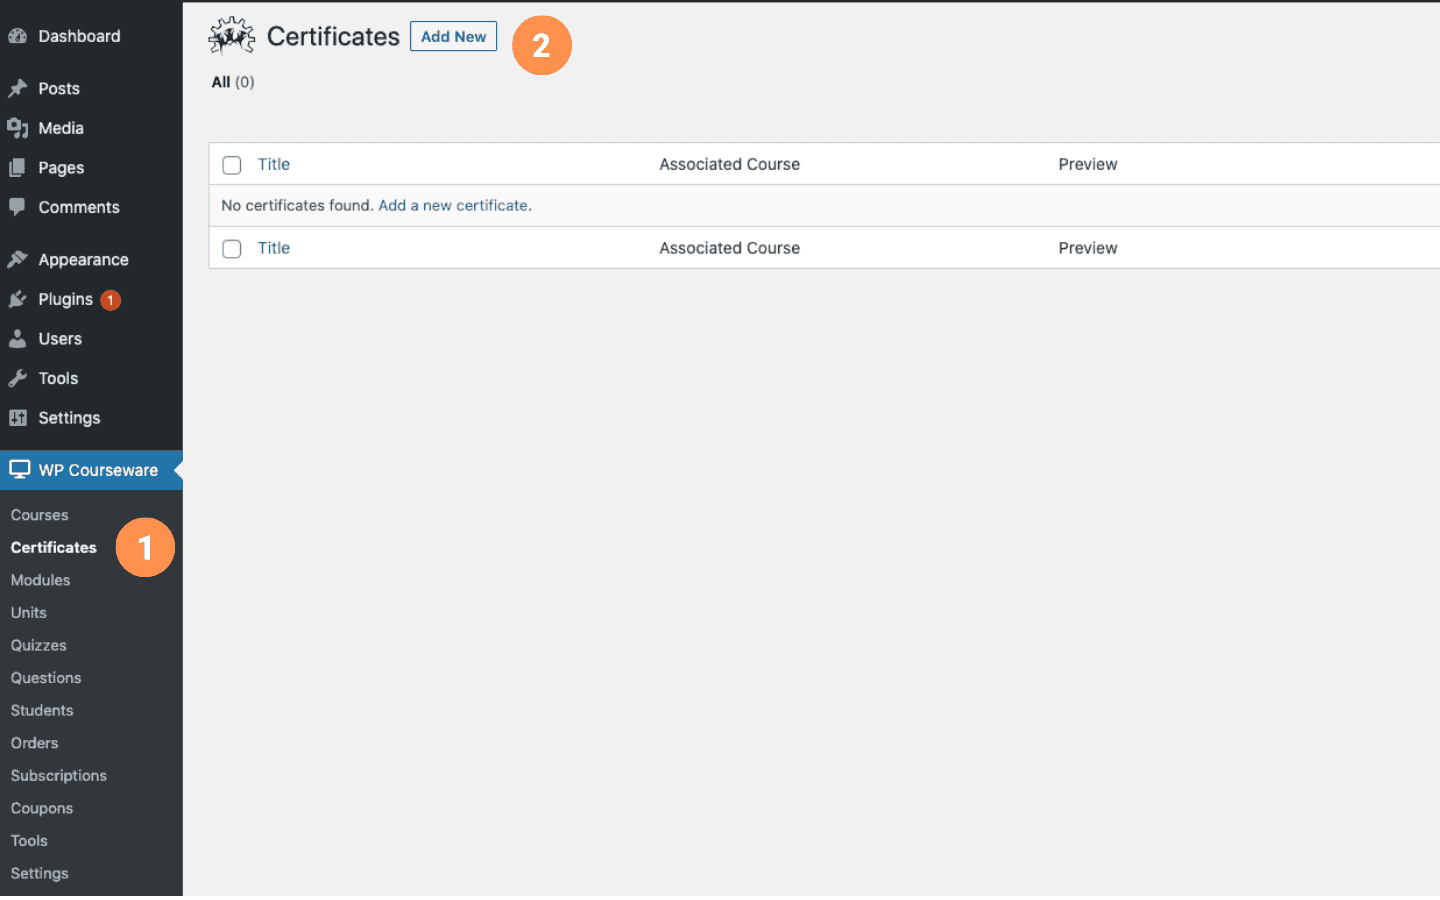Open Quizzes in the sidebar

click(39, 646)
